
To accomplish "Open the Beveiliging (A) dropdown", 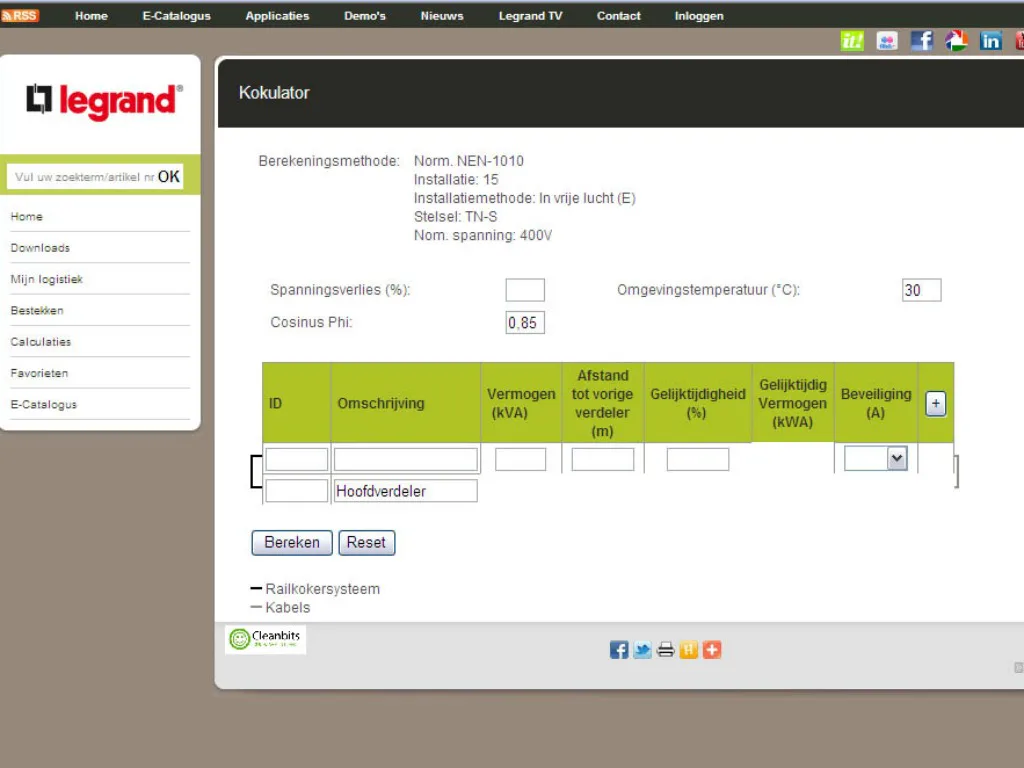I will click(875, 458).
